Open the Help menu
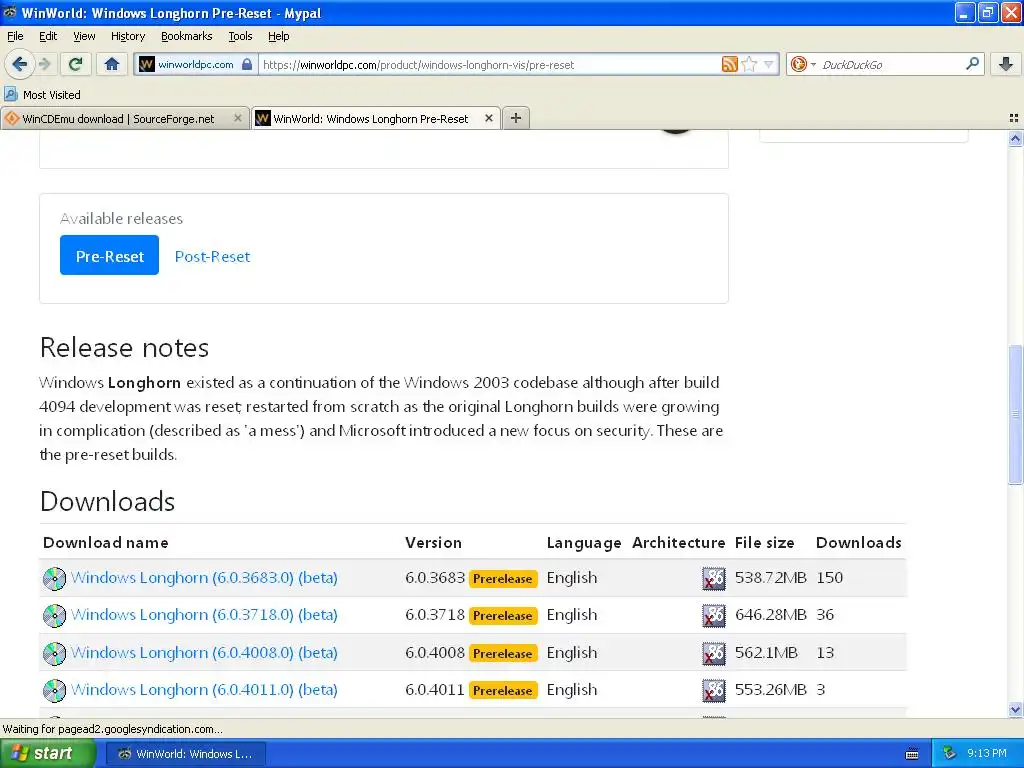The width and height of the screenshot is (1024, 768). point(278,36)
